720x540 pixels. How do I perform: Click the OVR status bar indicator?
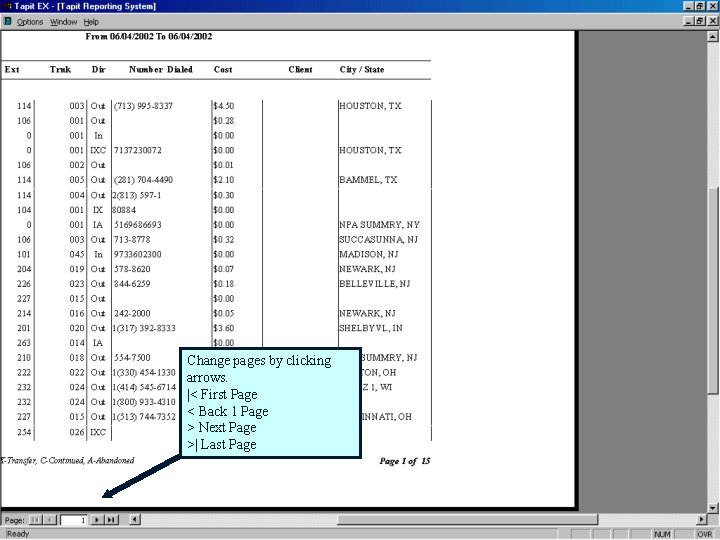point(705,534)
